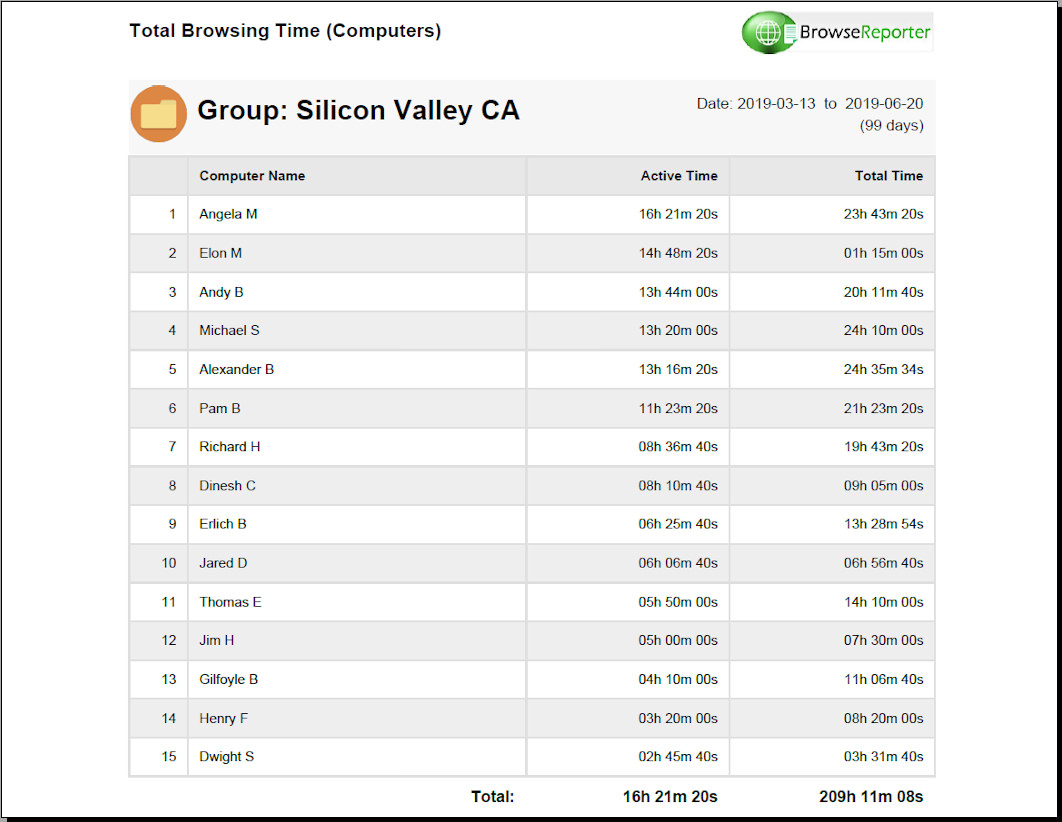Viewport: 1062px width, 822px height.
Task: Select the Angela M computer row
Action: pos(228,214)
